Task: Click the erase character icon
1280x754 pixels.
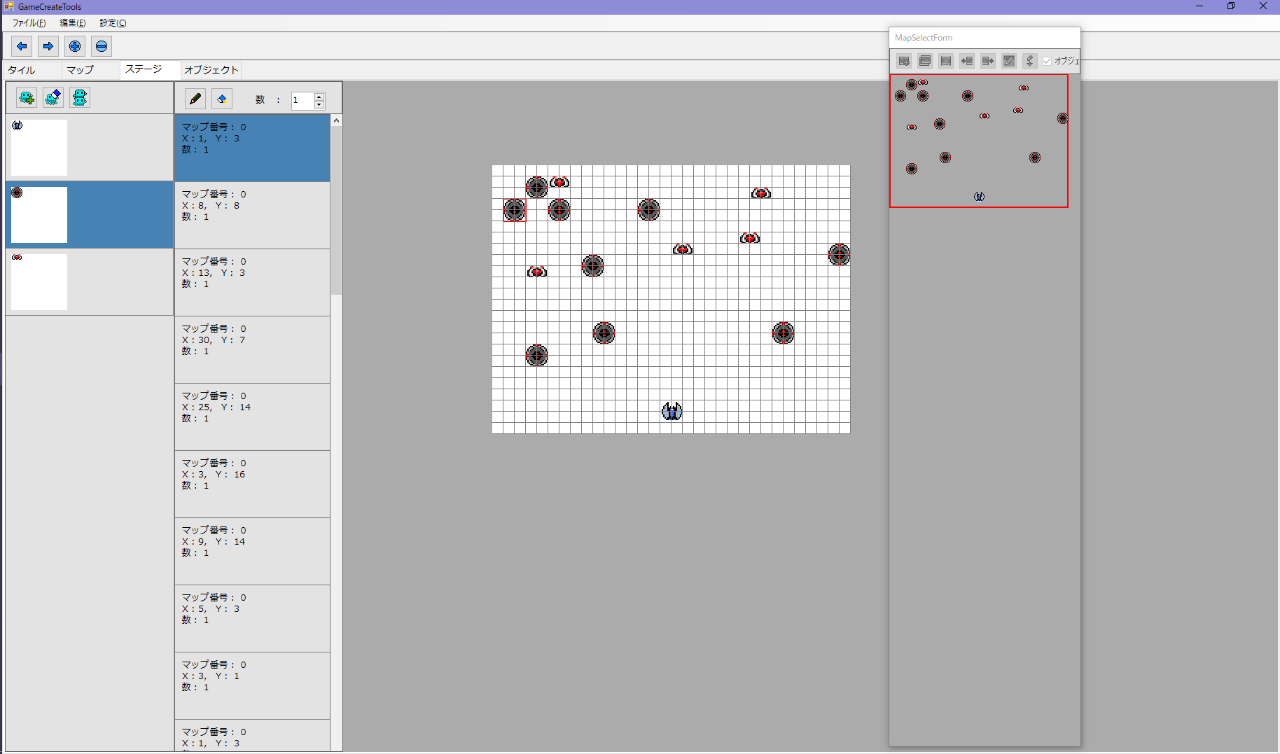Action: [54, 98]
